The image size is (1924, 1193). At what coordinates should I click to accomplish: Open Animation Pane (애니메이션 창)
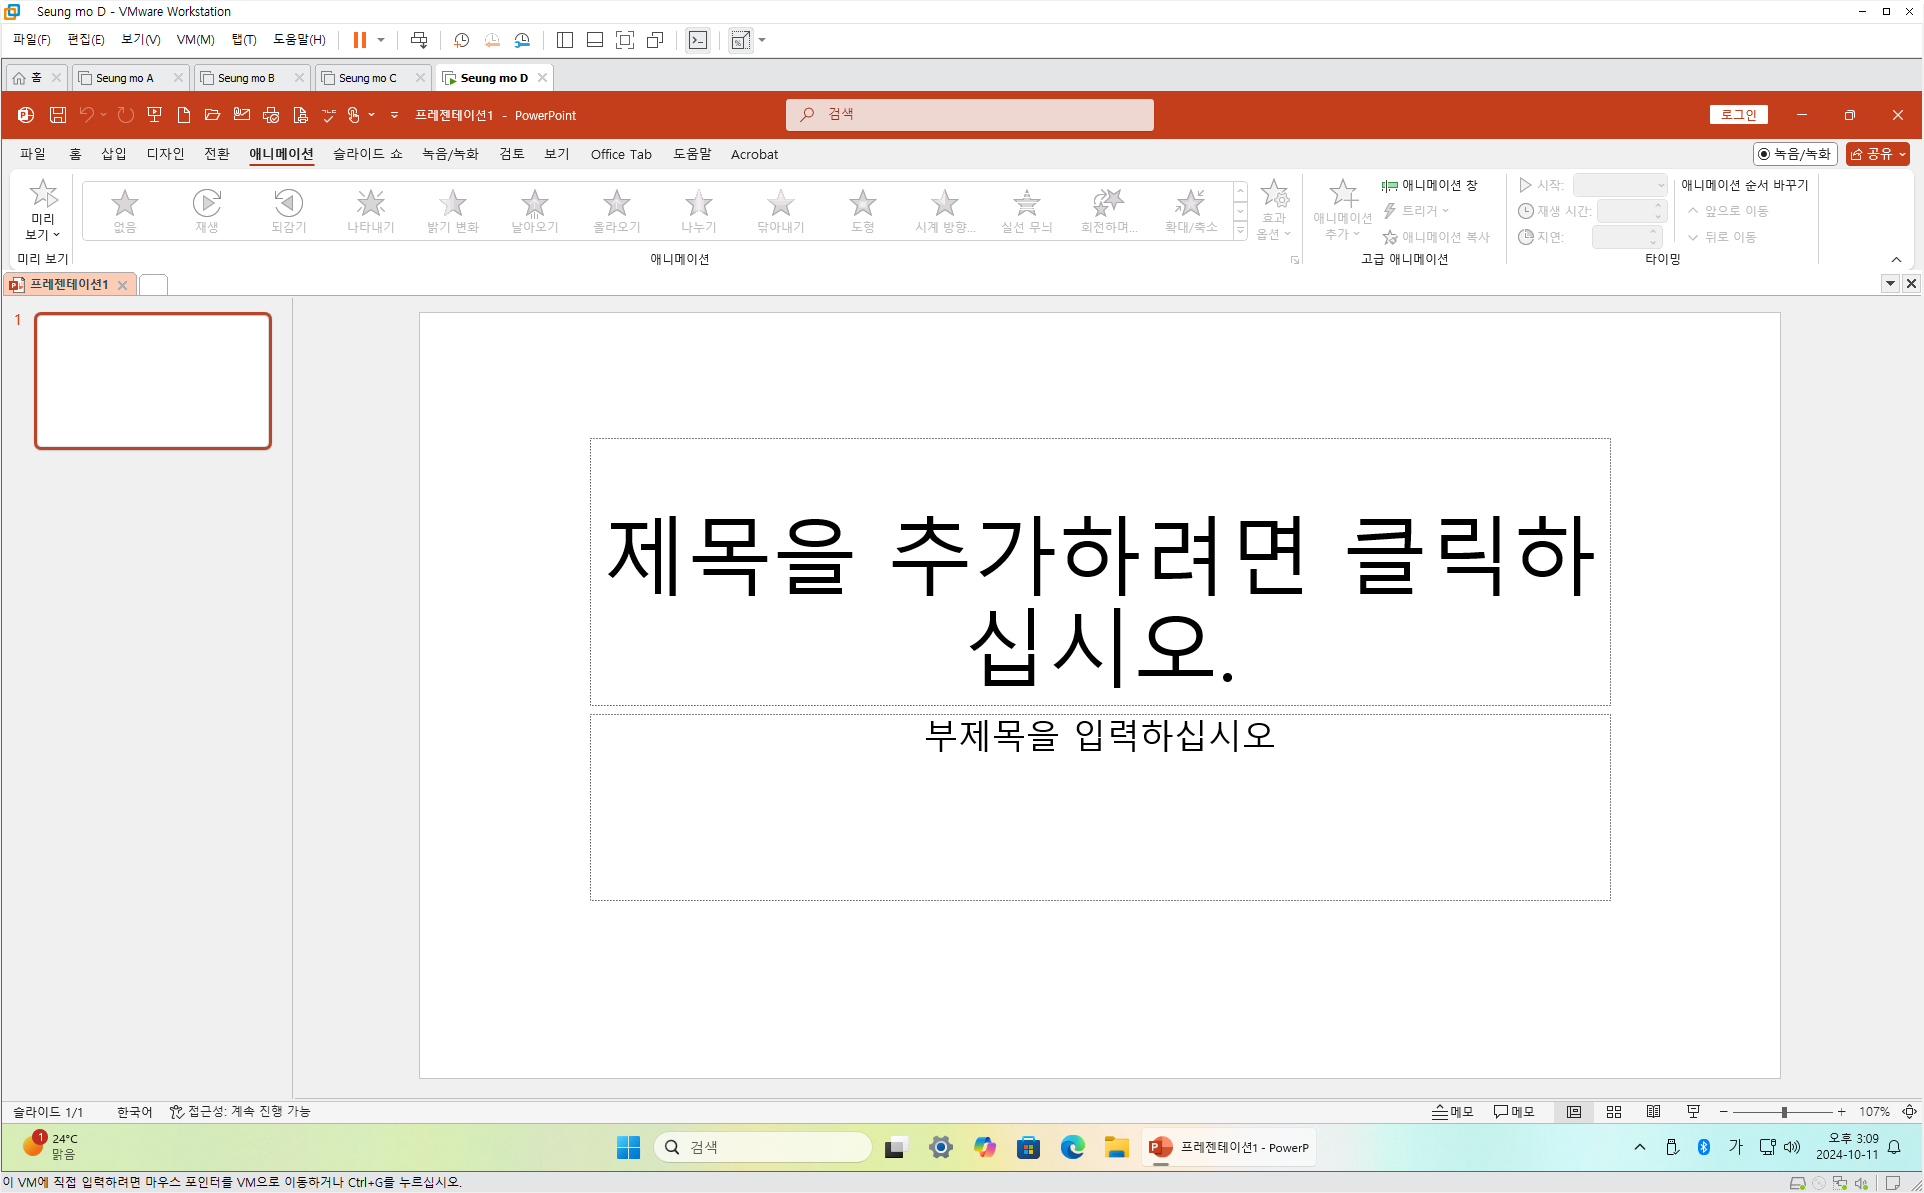(1430, 185)
